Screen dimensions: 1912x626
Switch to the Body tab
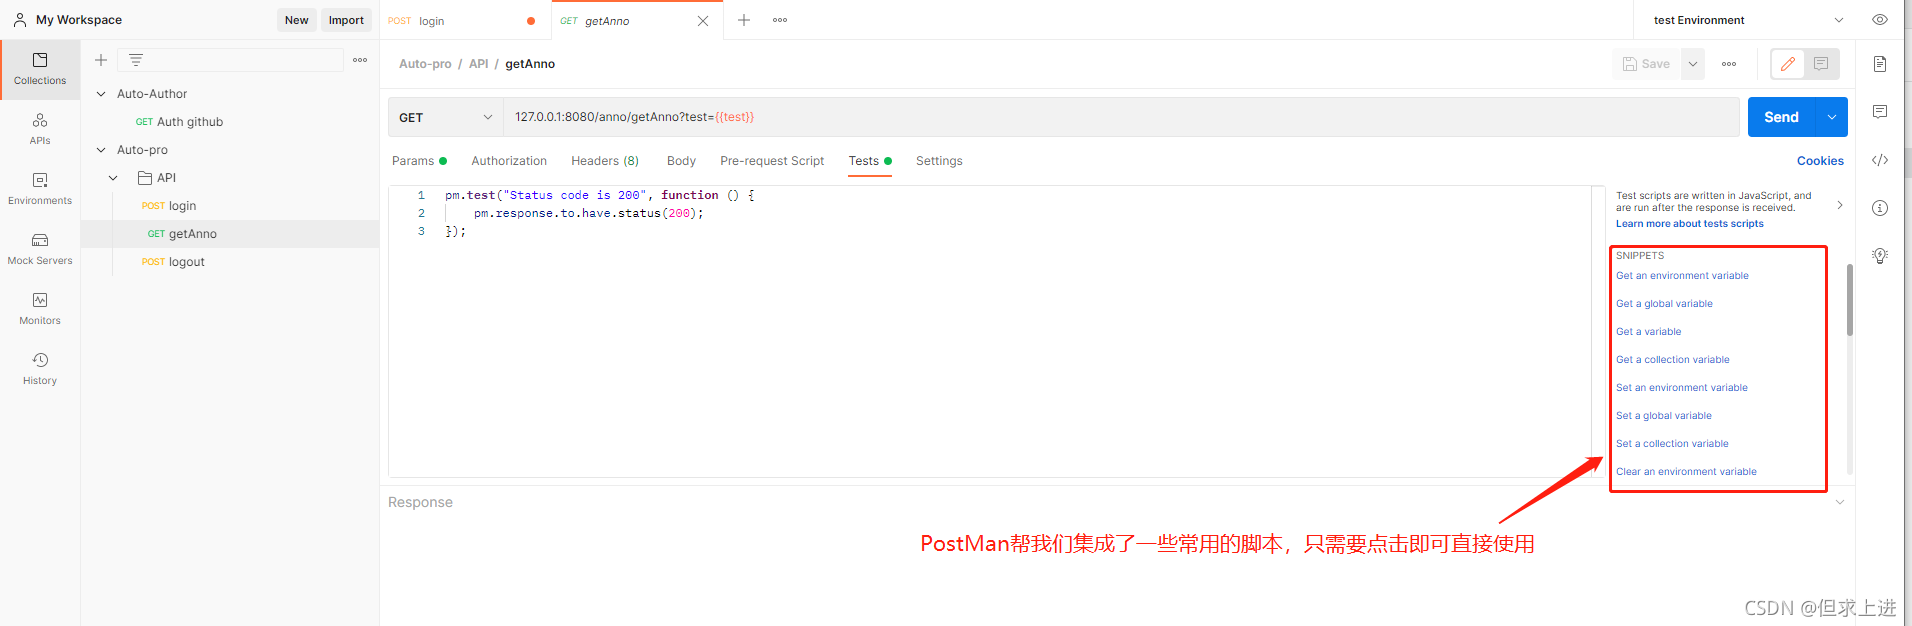point(681,161)
